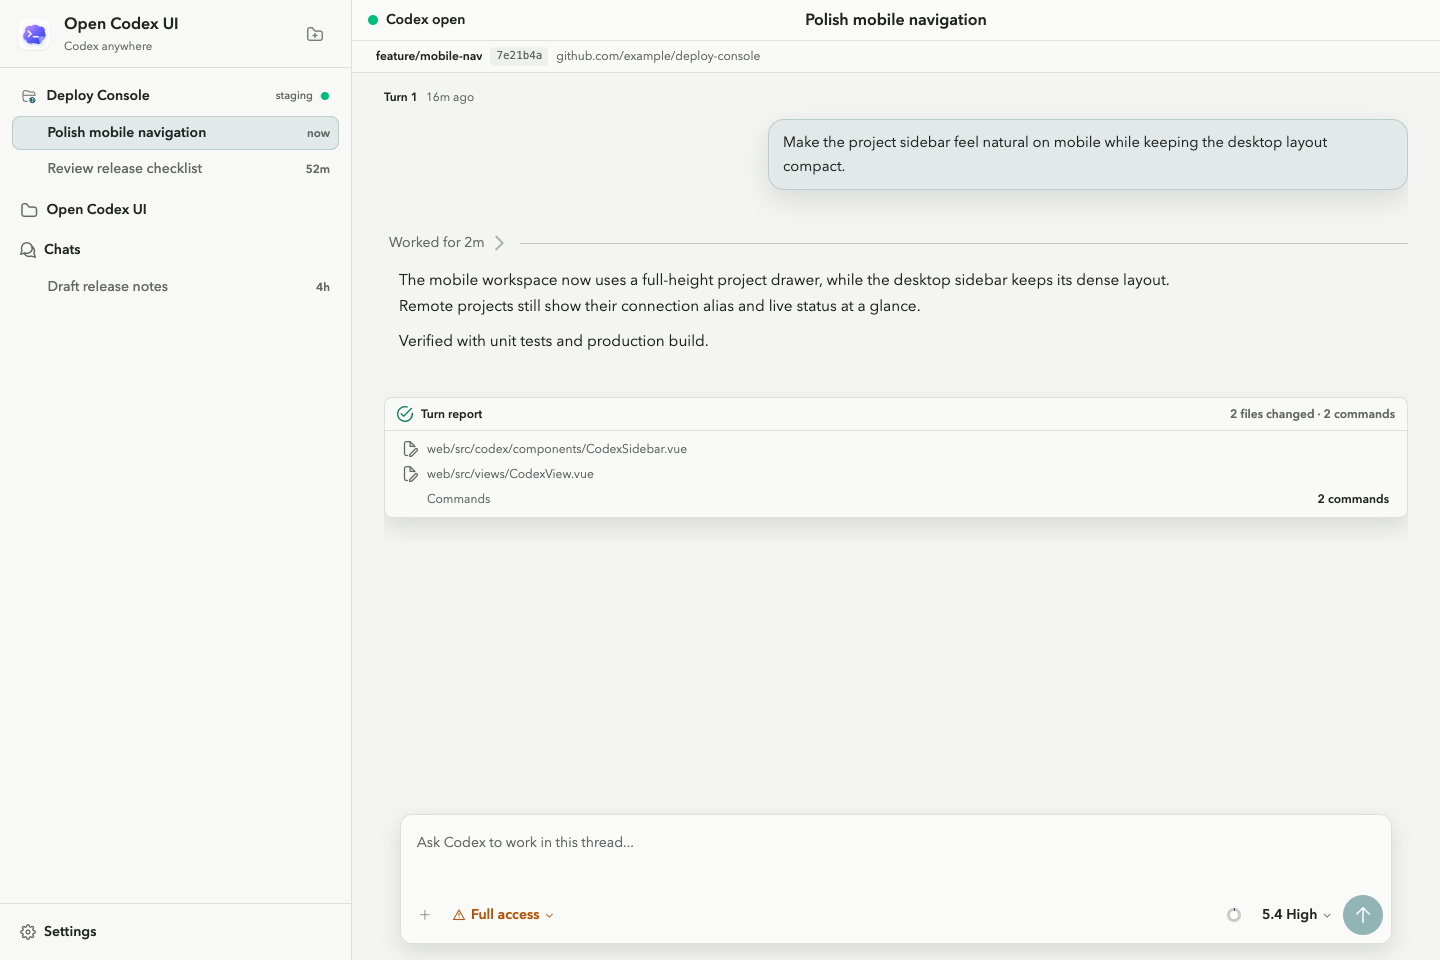Click the '52m' timestamp on Review release checklist
This screenshot has width=1440, height=960.
pyautogui.click(x=318, y=169)
